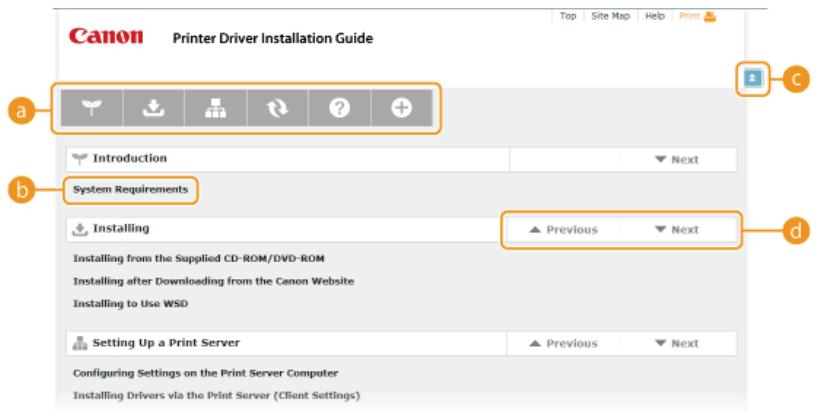This screenshot has width=815, height=412.
Task: Open the Top menu item
Action: 568,16
